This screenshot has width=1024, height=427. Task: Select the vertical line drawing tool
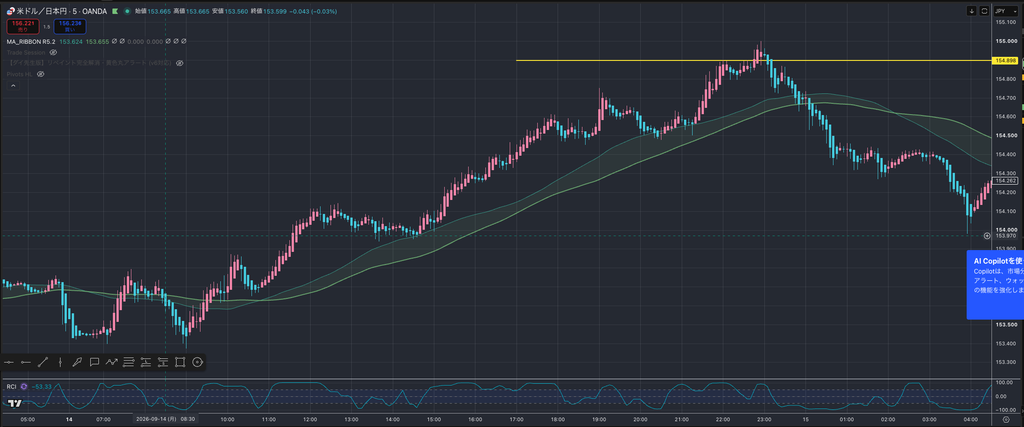(60, 362)
